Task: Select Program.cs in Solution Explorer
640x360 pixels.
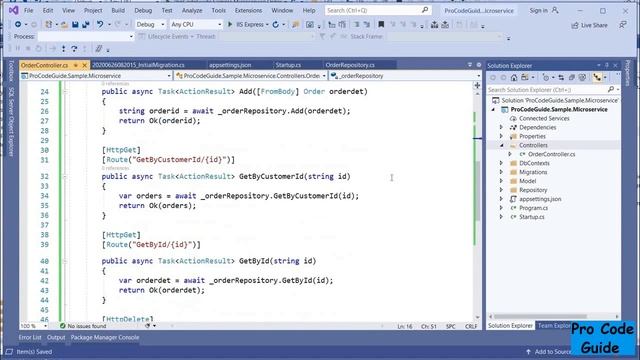Action: [x=533, y=208]
